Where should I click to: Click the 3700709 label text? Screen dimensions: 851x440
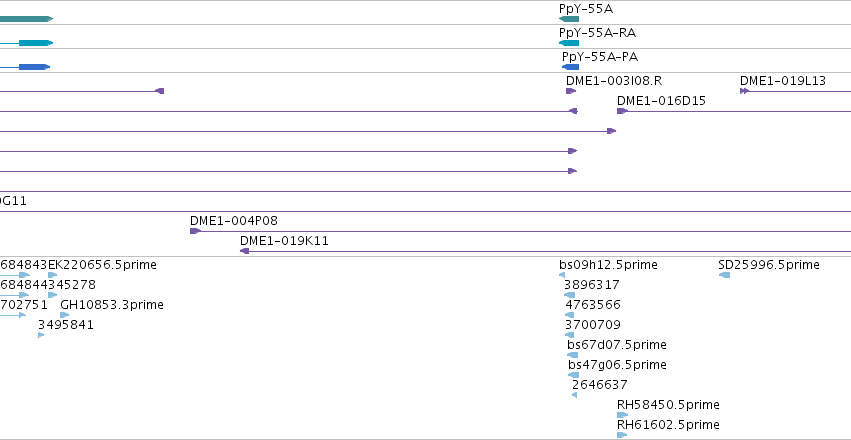[593, 325]
